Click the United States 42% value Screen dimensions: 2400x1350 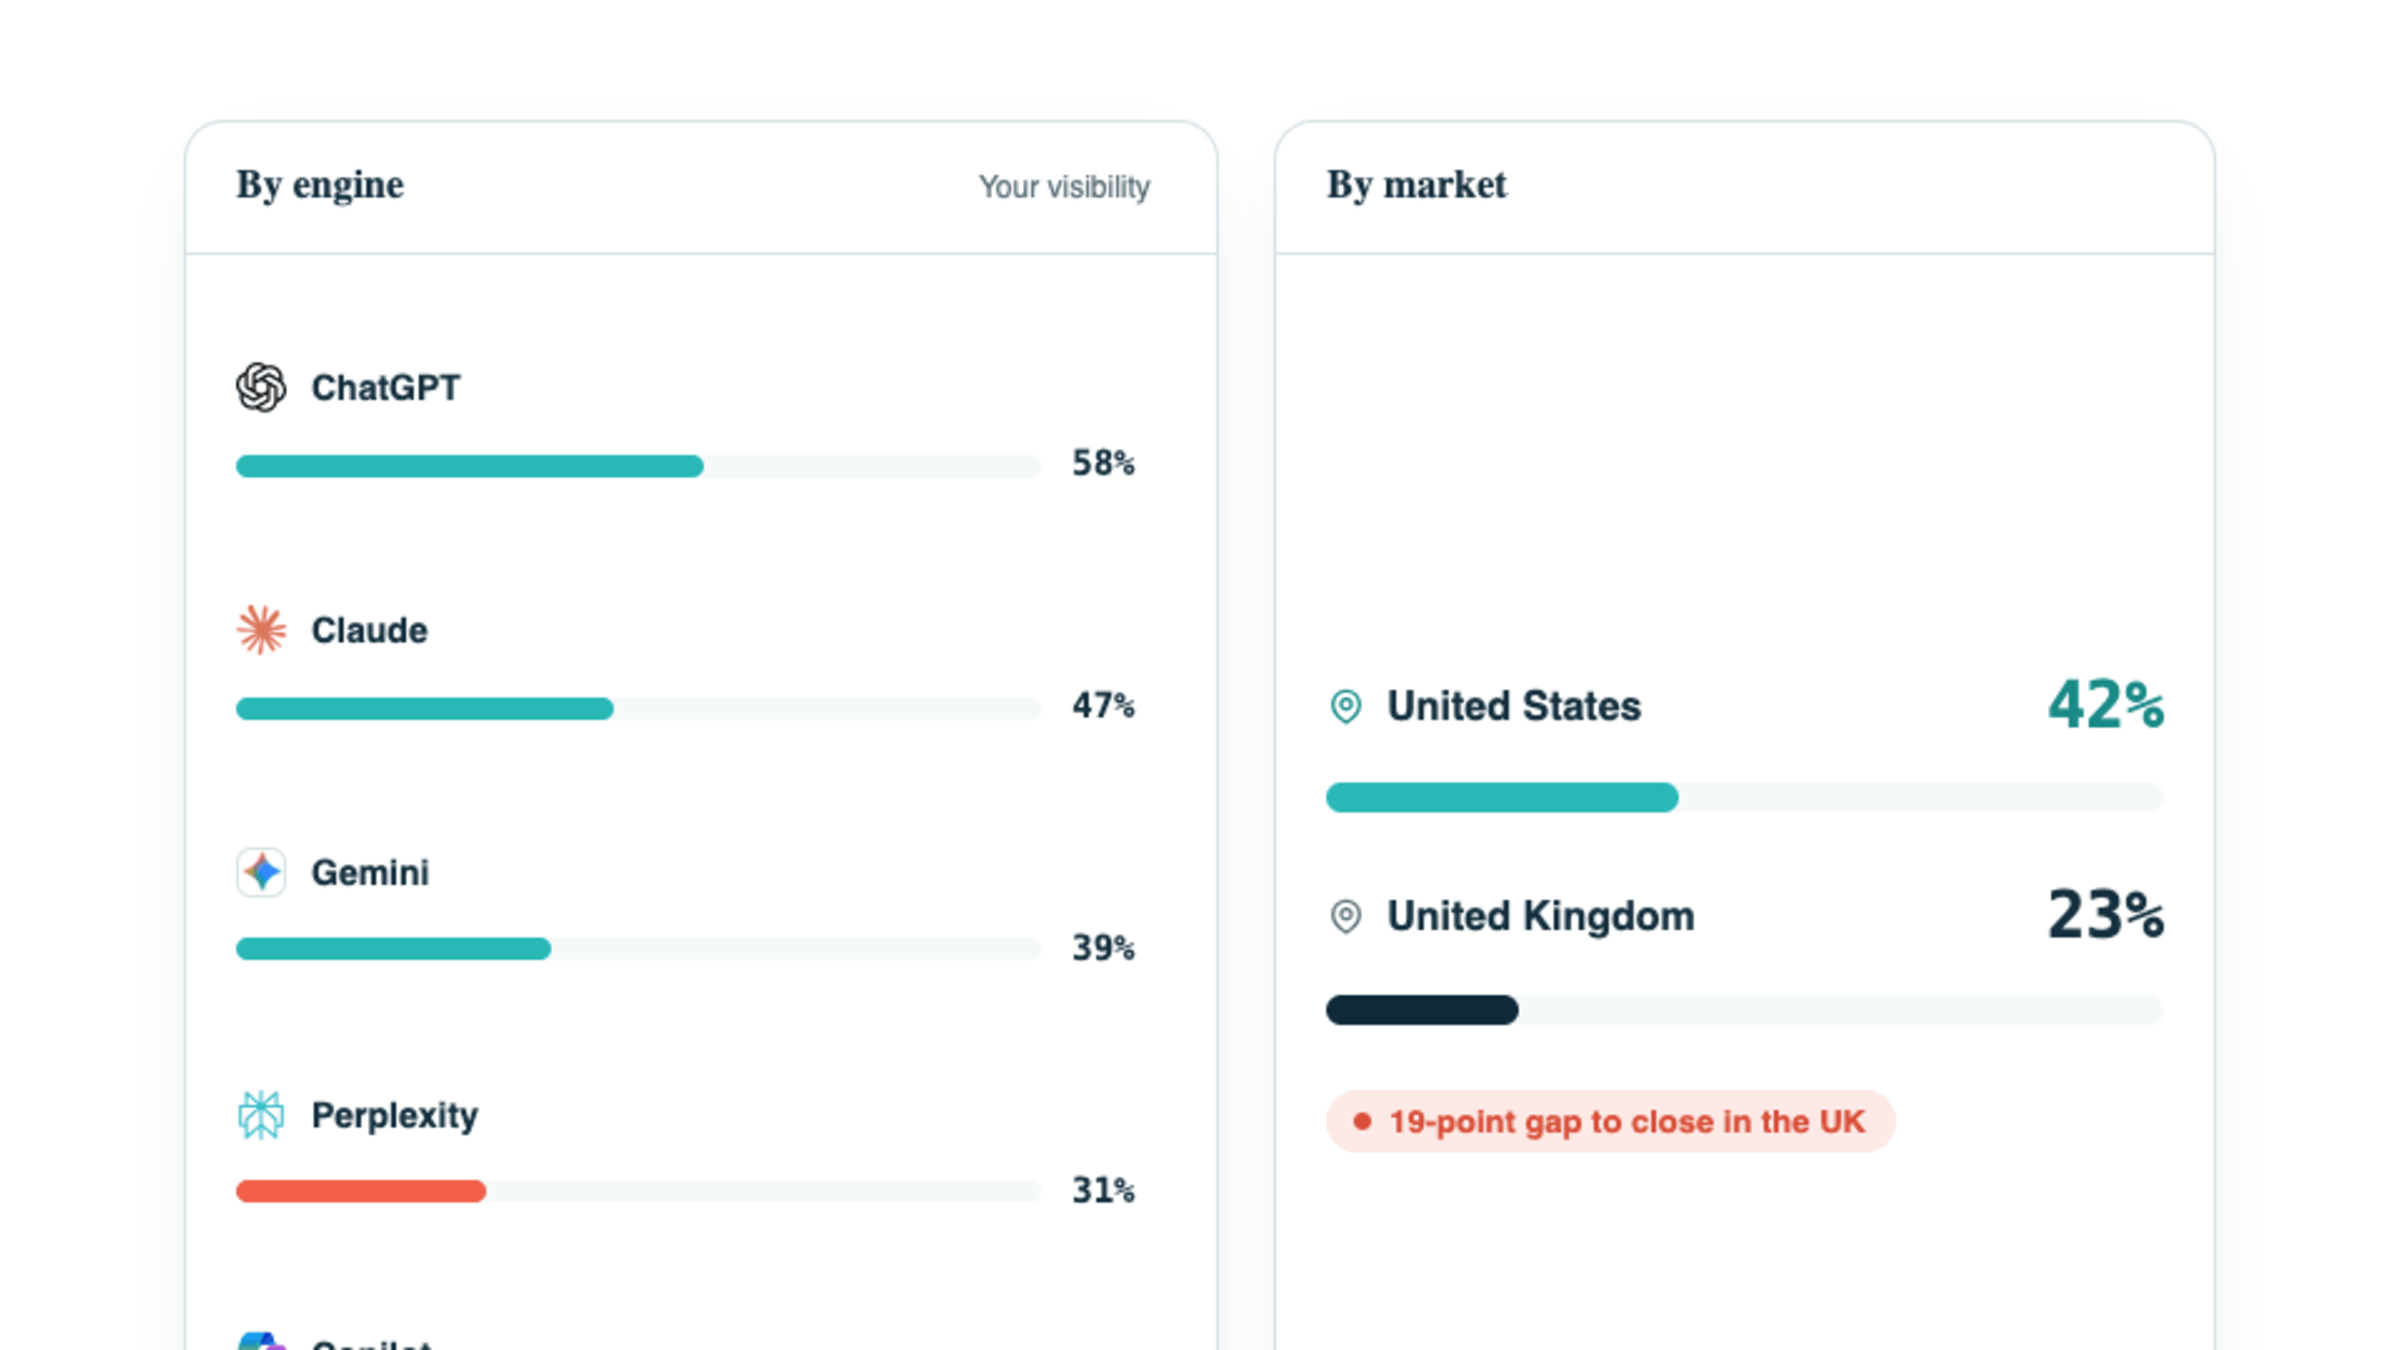[x=2106, y=705]
